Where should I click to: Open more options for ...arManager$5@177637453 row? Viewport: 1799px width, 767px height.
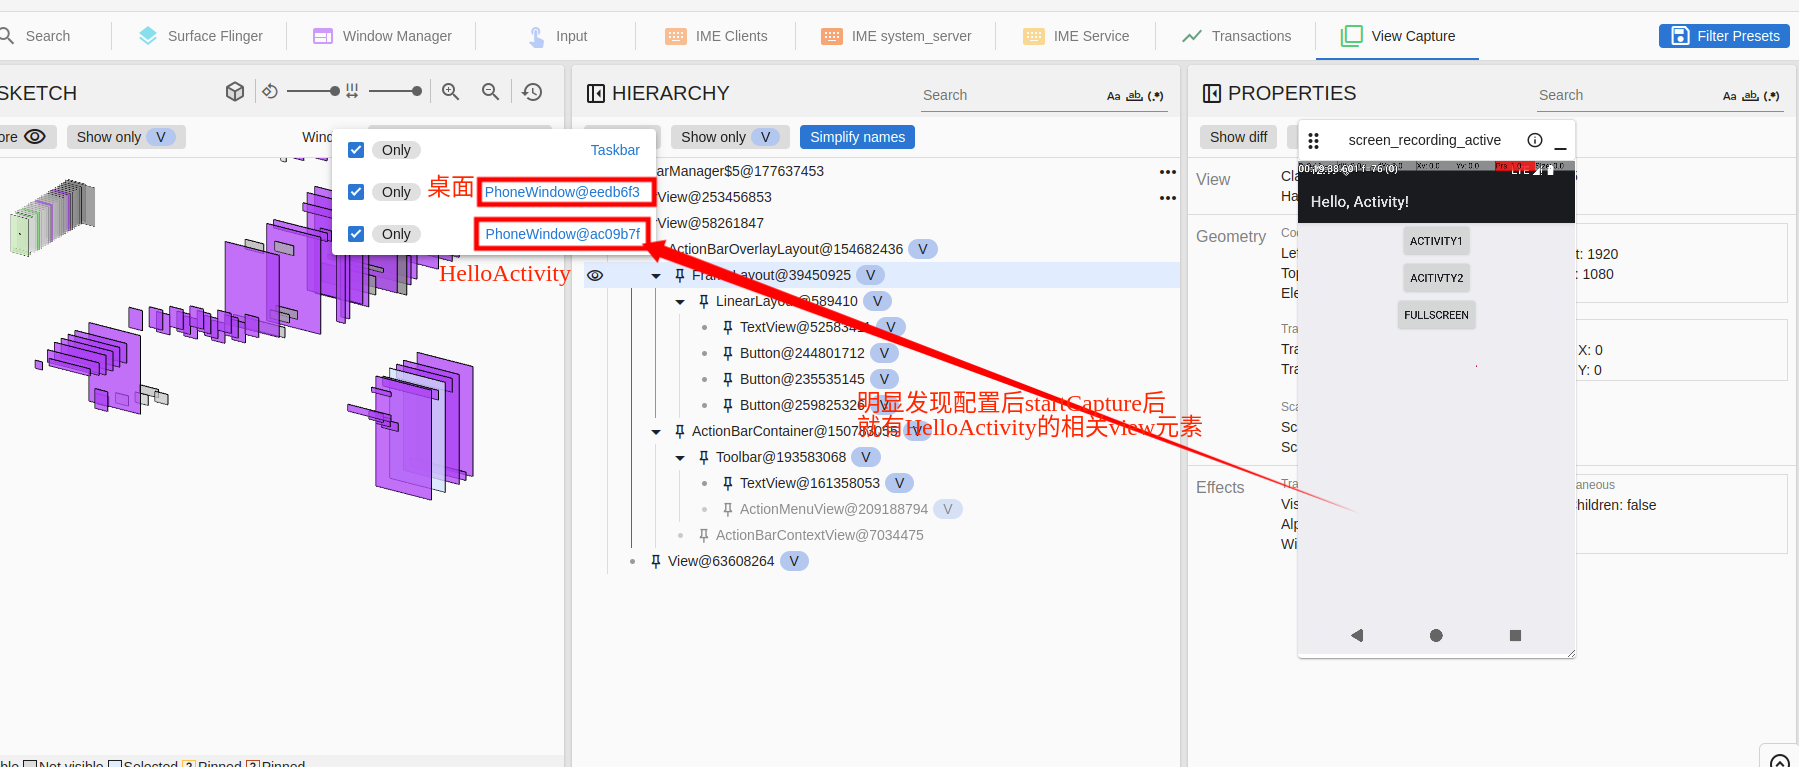tap(1167, 172)
